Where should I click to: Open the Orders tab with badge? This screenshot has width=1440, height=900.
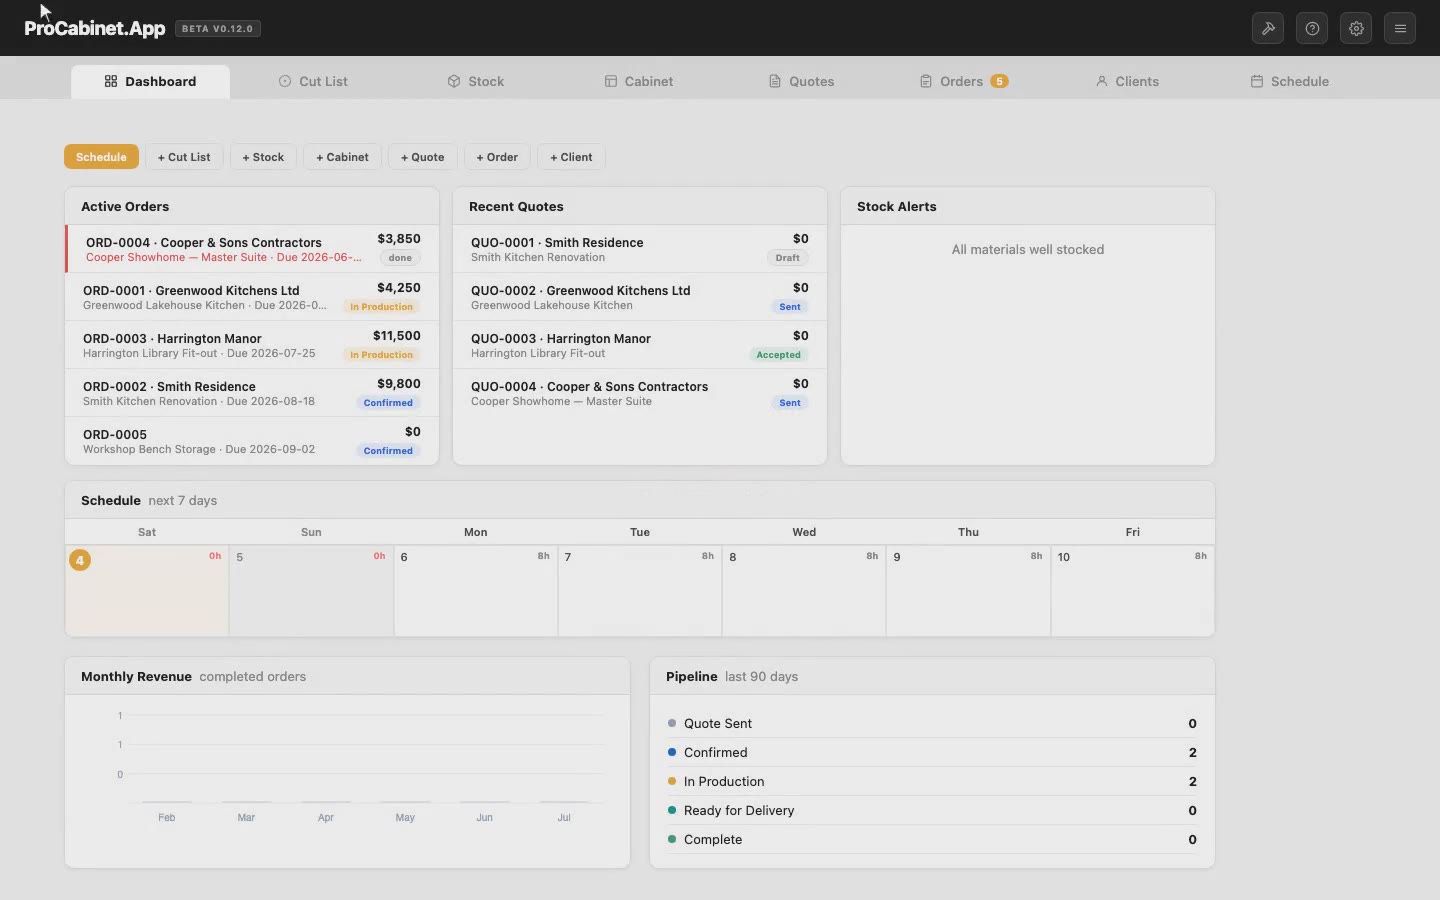(963, 81)
